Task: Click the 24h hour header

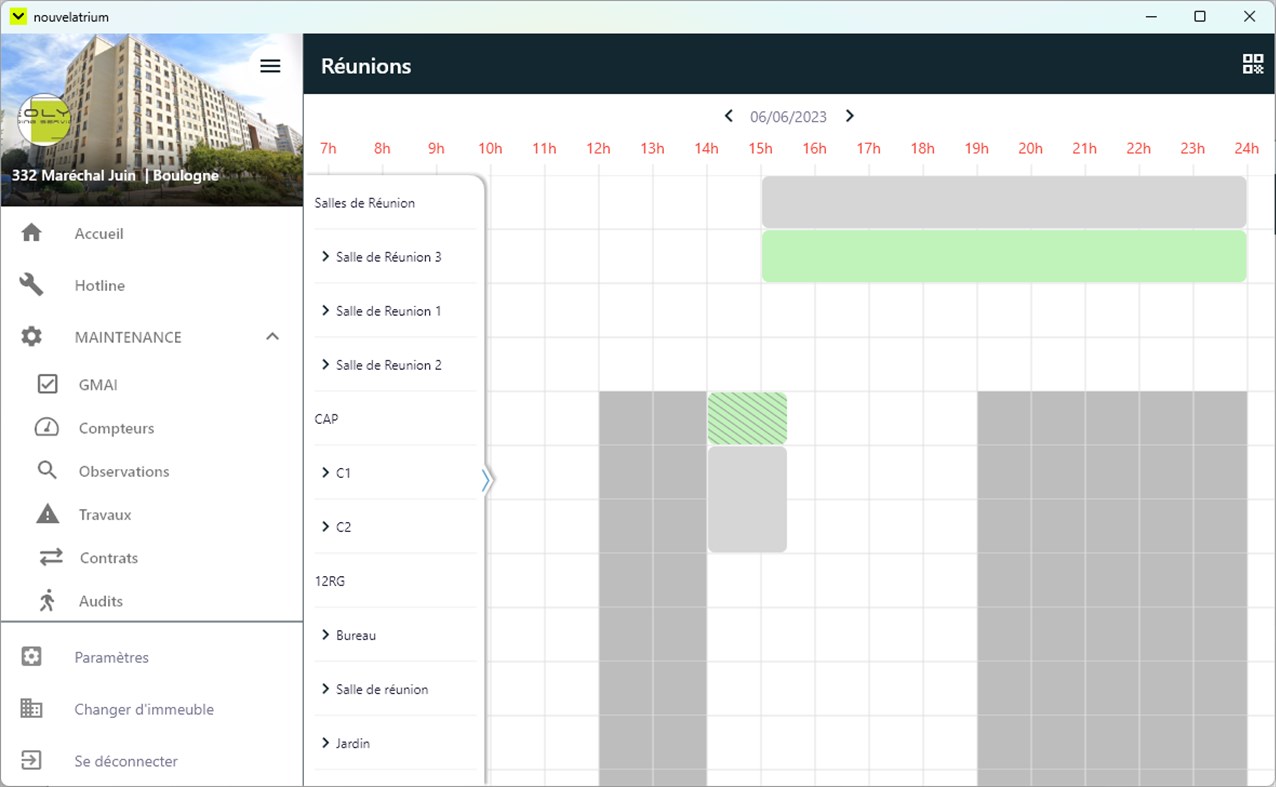Action: pyautogui.click(x=1246, y=148)
